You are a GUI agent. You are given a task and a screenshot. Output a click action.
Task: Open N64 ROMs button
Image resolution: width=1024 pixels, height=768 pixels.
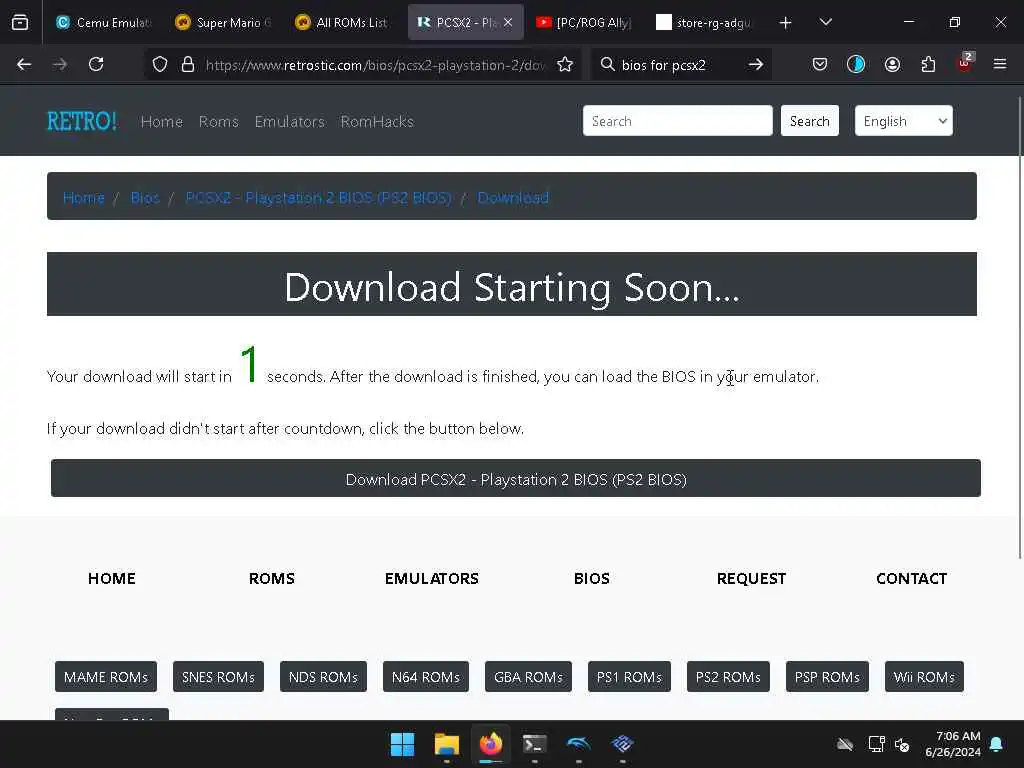coord(426,677)
